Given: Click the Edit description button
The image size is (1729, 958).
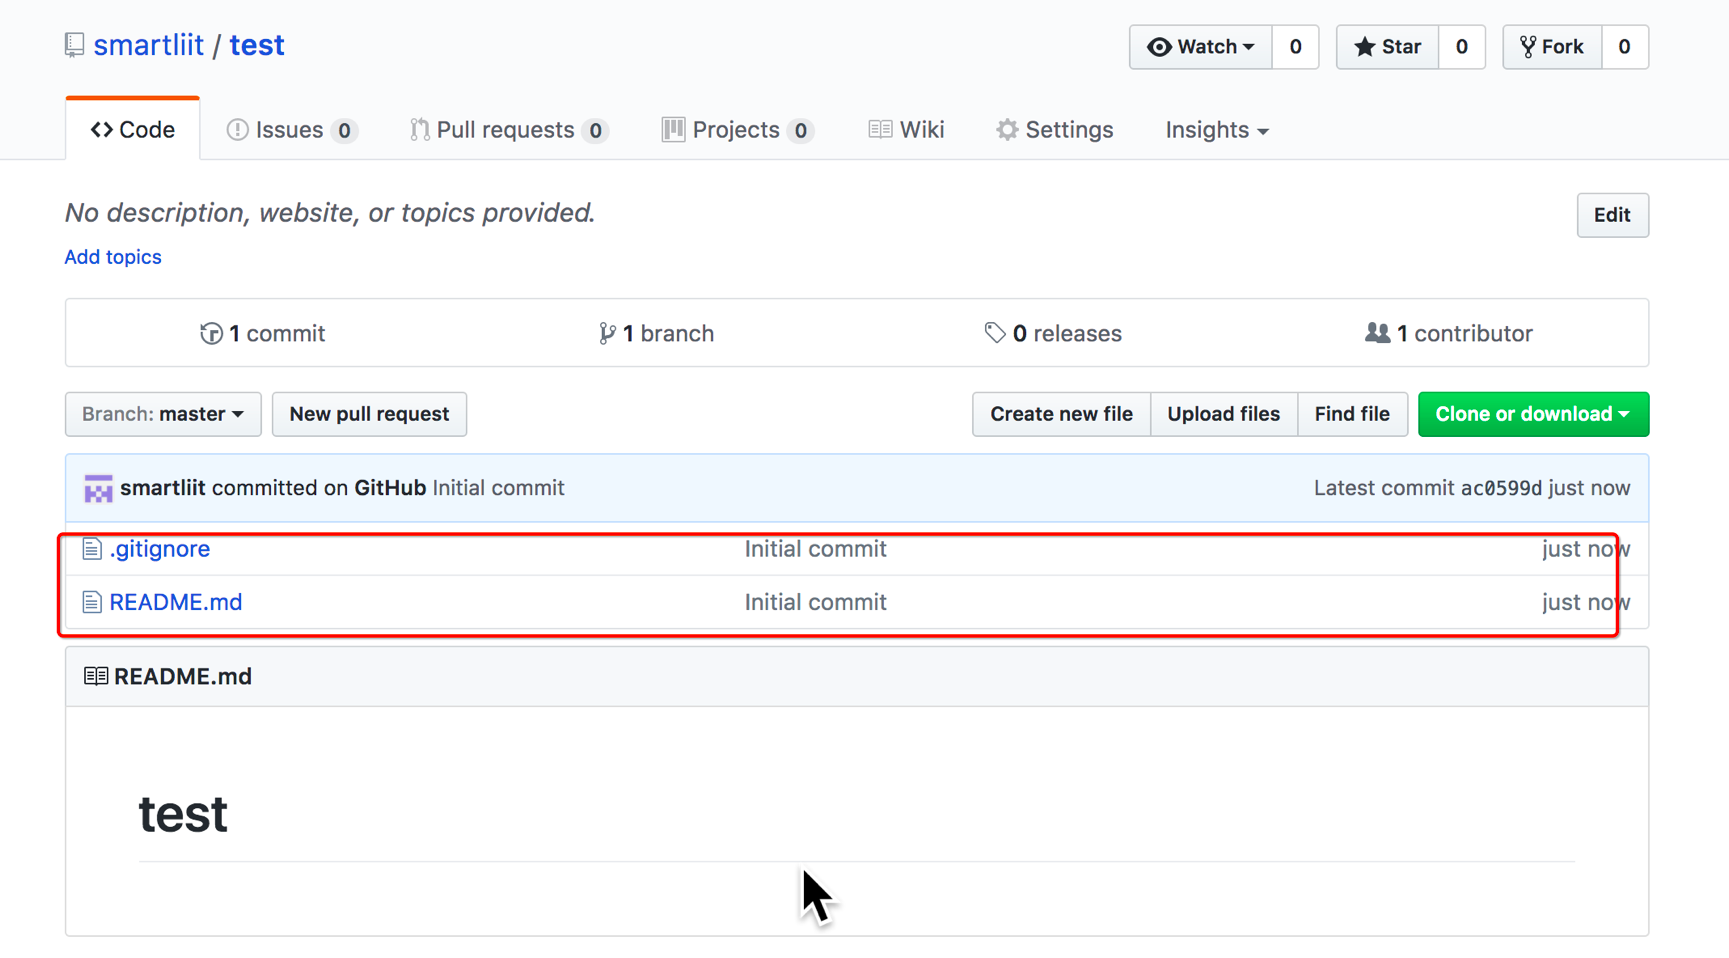Looking at the screenshot, I should pos(1612,215).
